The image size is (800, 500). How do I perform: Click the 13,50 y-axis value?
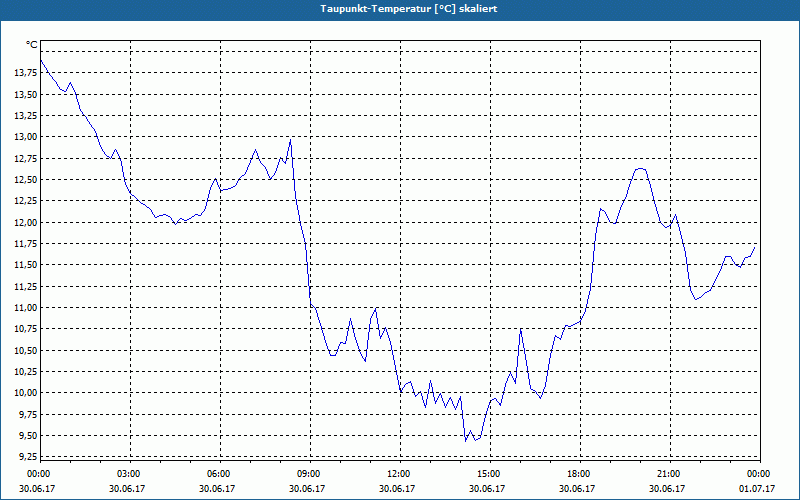pos(26,94)
